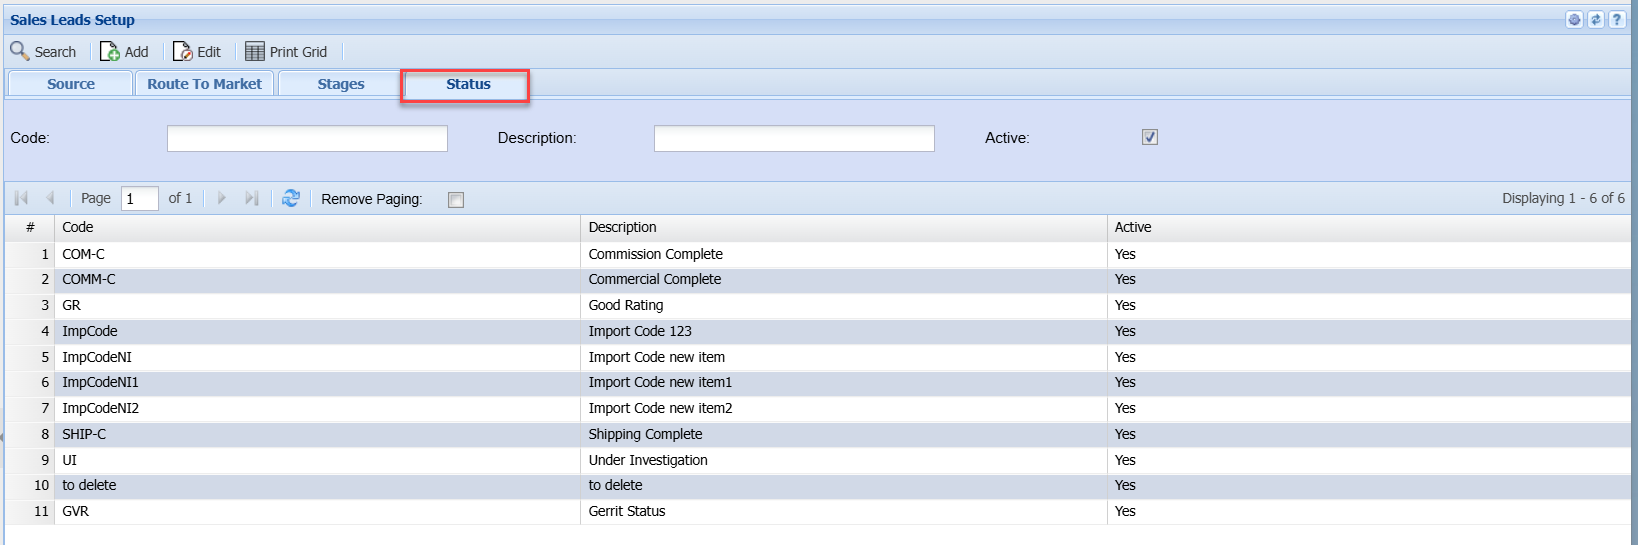Switch to the Stages tab
Screen dimensions: 1638x545
point(341,84)
